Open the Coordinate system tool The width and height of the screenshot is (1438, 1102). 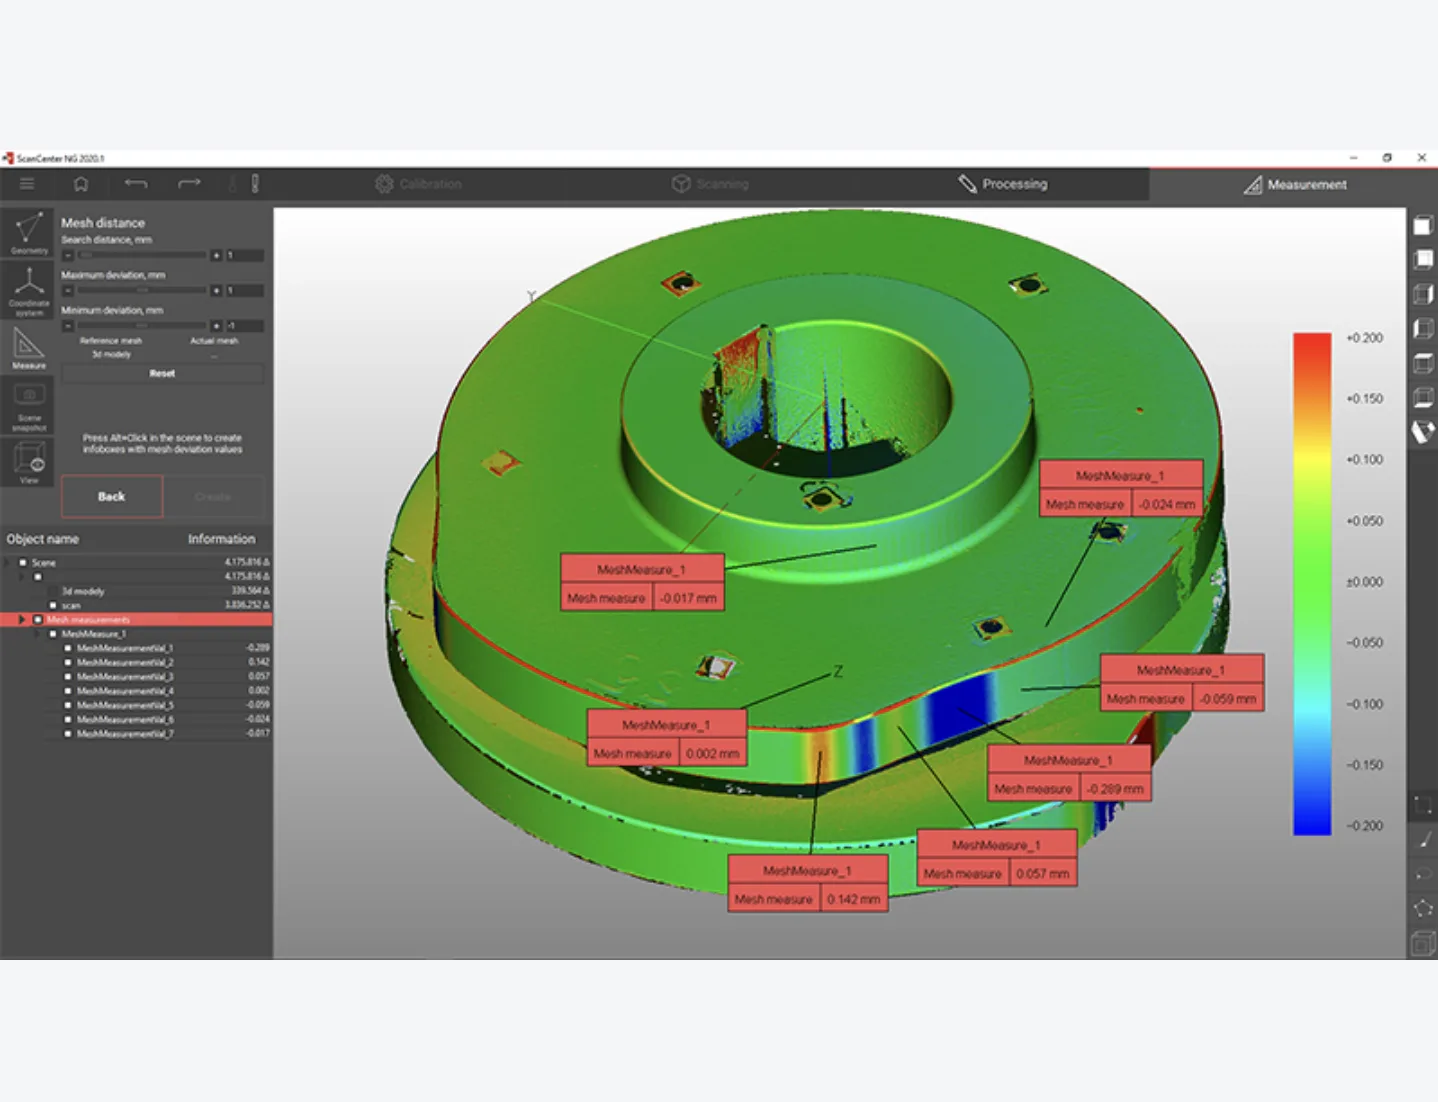(x=29, y=291)
